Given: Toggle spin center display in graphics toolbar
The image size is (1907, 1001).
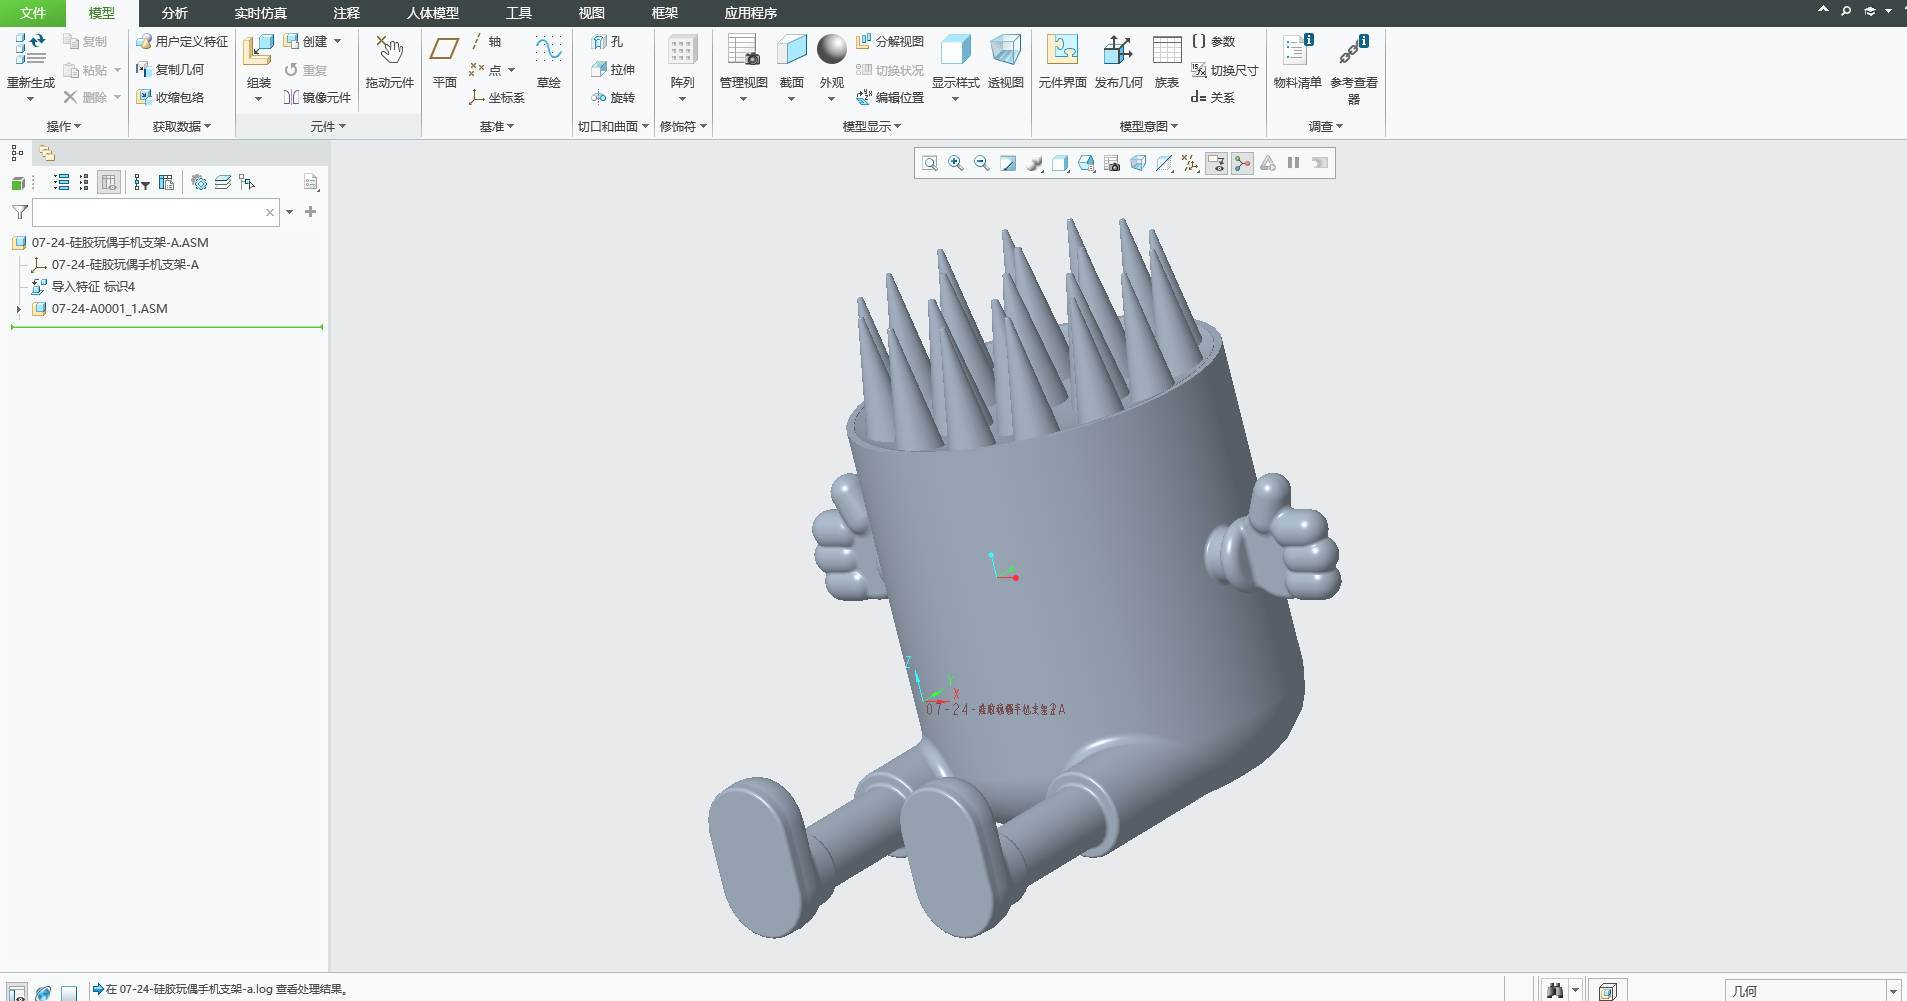Looking at the screenshot, I should point(1242,163).
